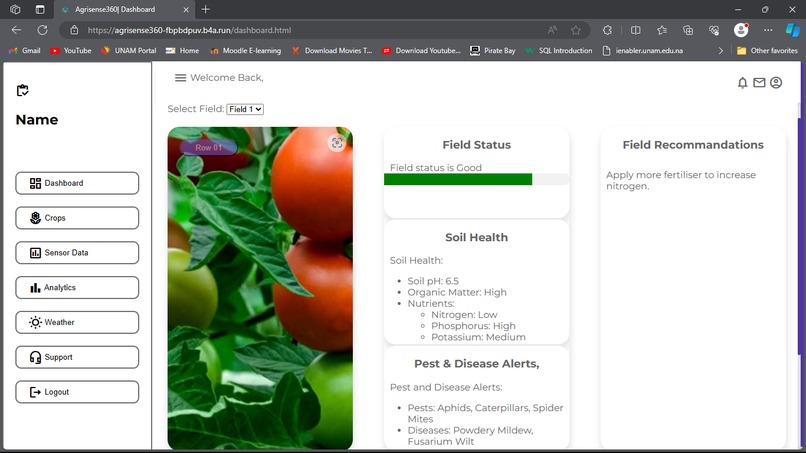806x453 pixels.
Task: Open the Browser essentials heart icon
Action: (714, 30)
